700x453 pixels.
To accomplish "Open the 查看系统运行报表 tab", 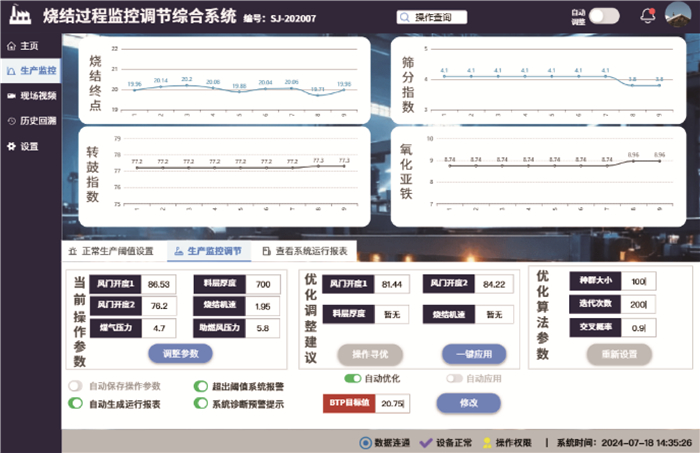I will pyautogui.click(x=303, y=252).
